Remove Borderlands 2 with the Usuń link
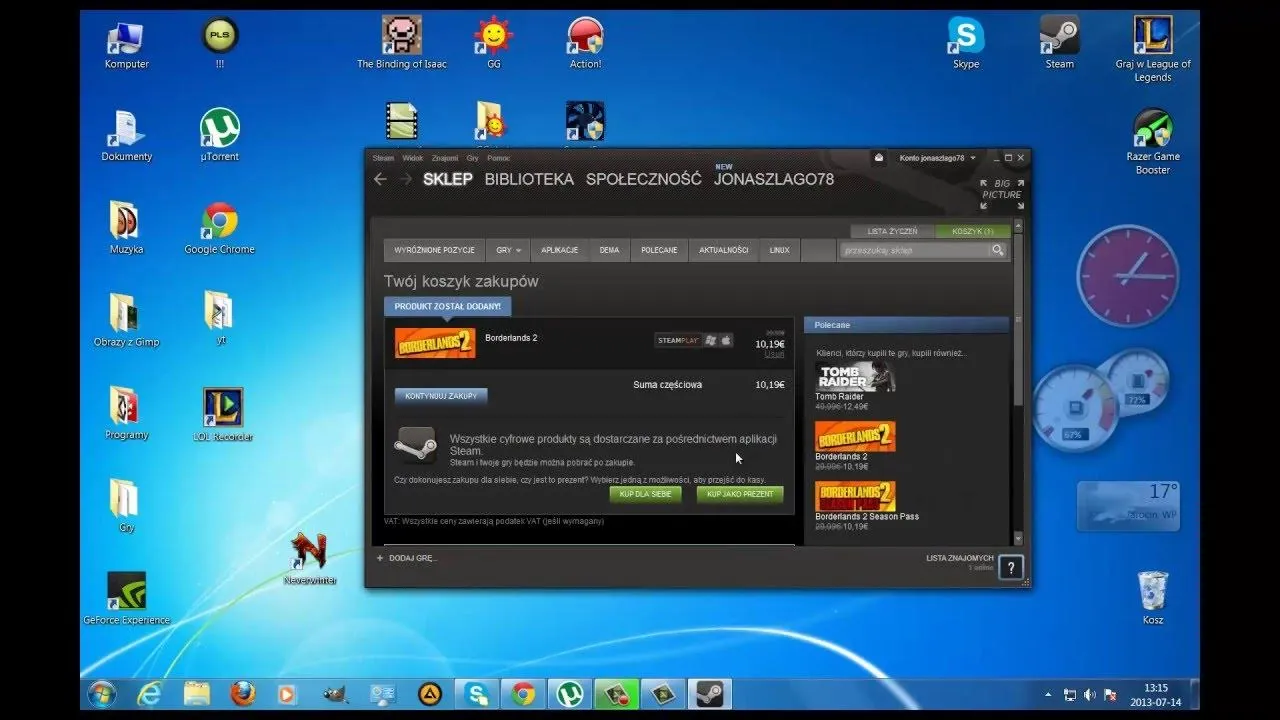This screenshot has height=720, width=1280. [774, 354]
